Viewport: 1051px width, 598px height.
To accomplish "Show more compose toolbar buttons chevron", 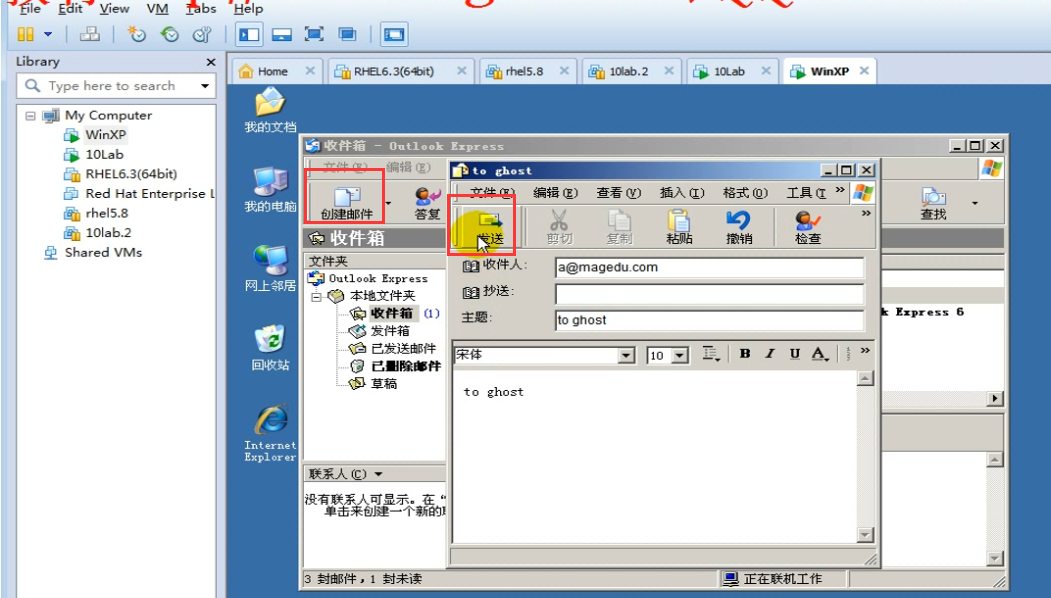I will [866, 214].
